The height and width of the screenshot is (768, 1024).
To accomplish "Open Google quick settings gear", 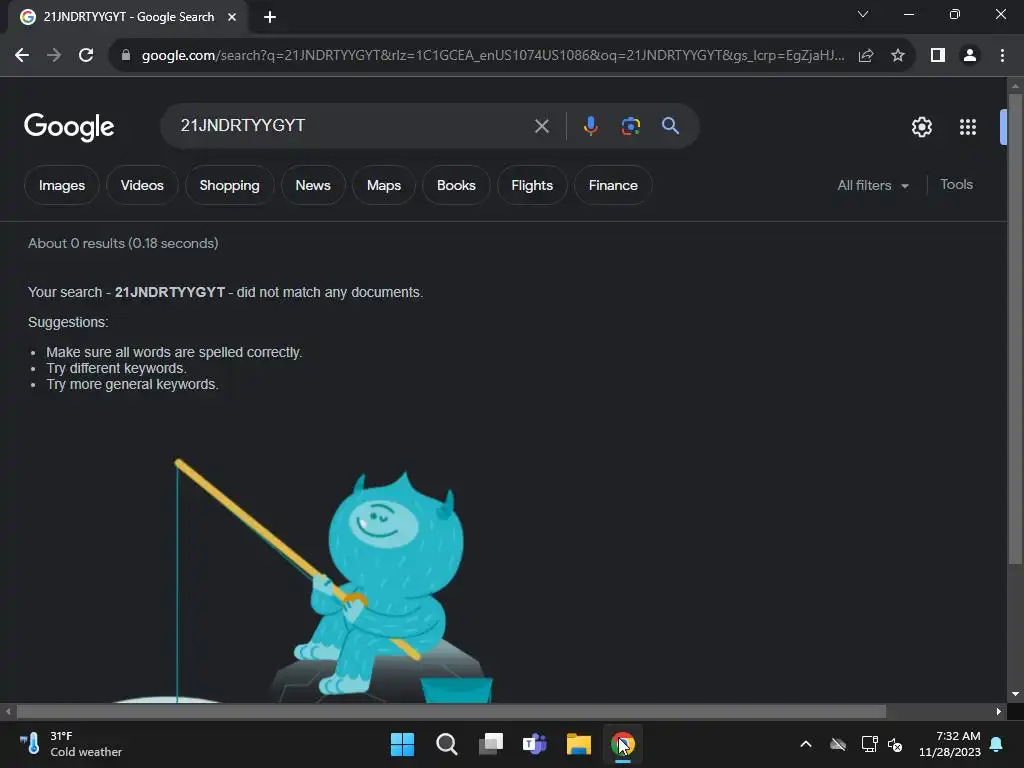I will pos(921,127).
